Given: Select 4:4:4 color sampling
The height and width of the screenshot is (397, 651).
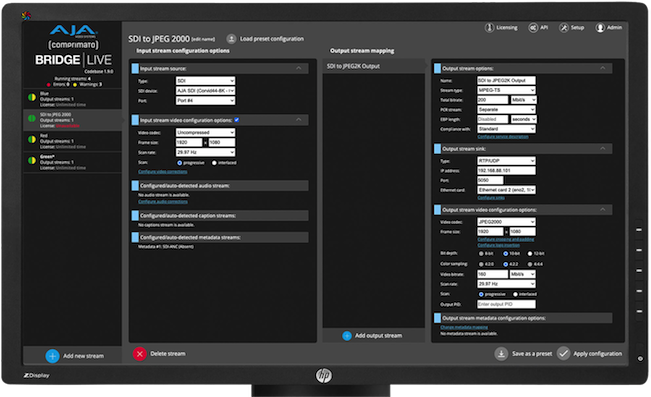Looking at the screenshot, I should coord(530,264).
